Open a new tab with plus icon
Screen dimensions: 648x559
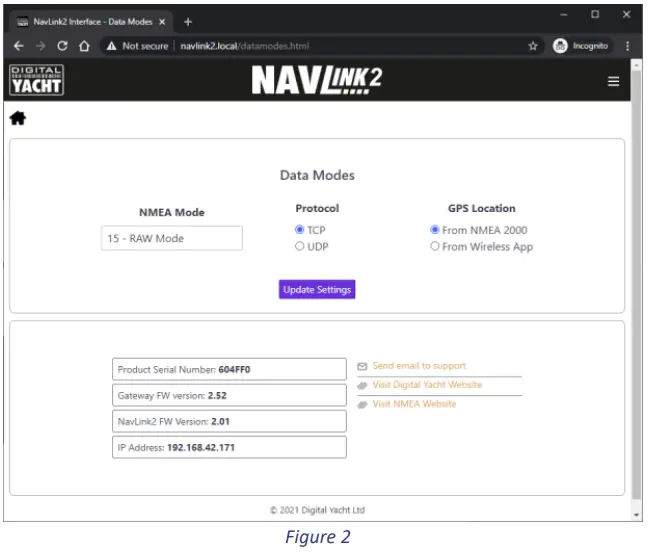(x=188, y=21)
